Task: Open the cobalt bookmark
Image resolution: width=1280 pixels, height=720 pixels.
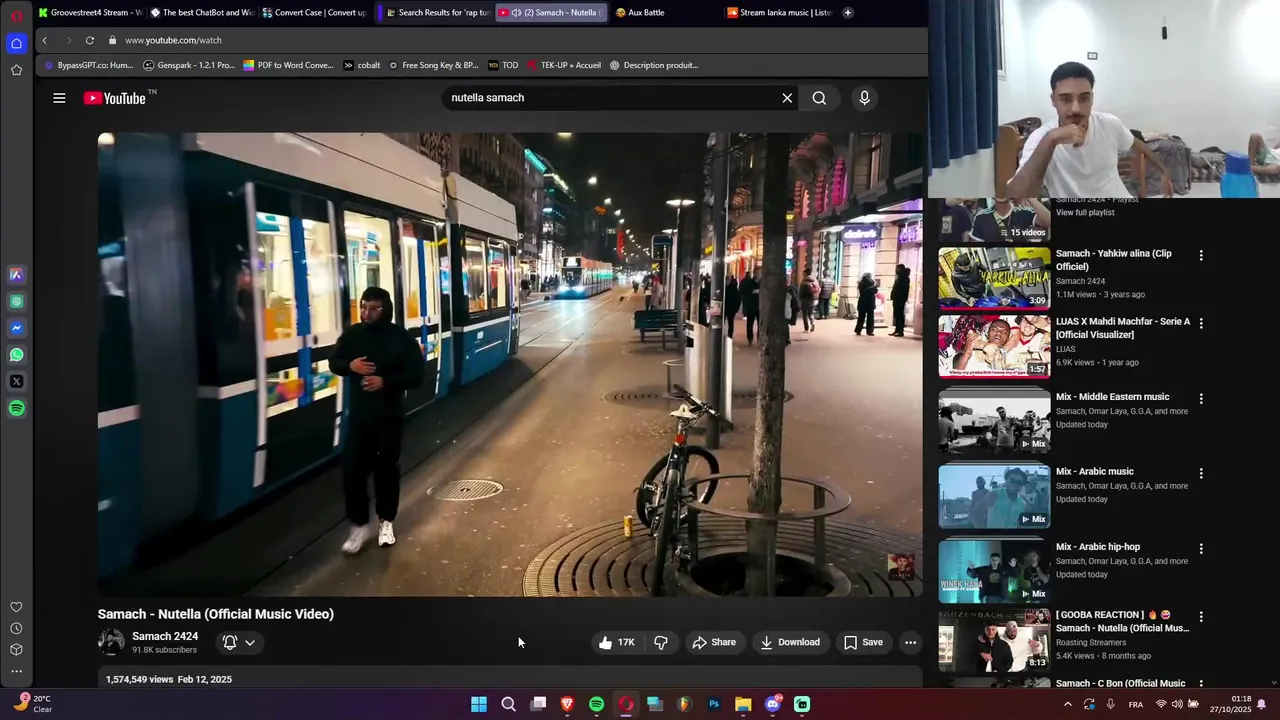Action: coord(362,65)
